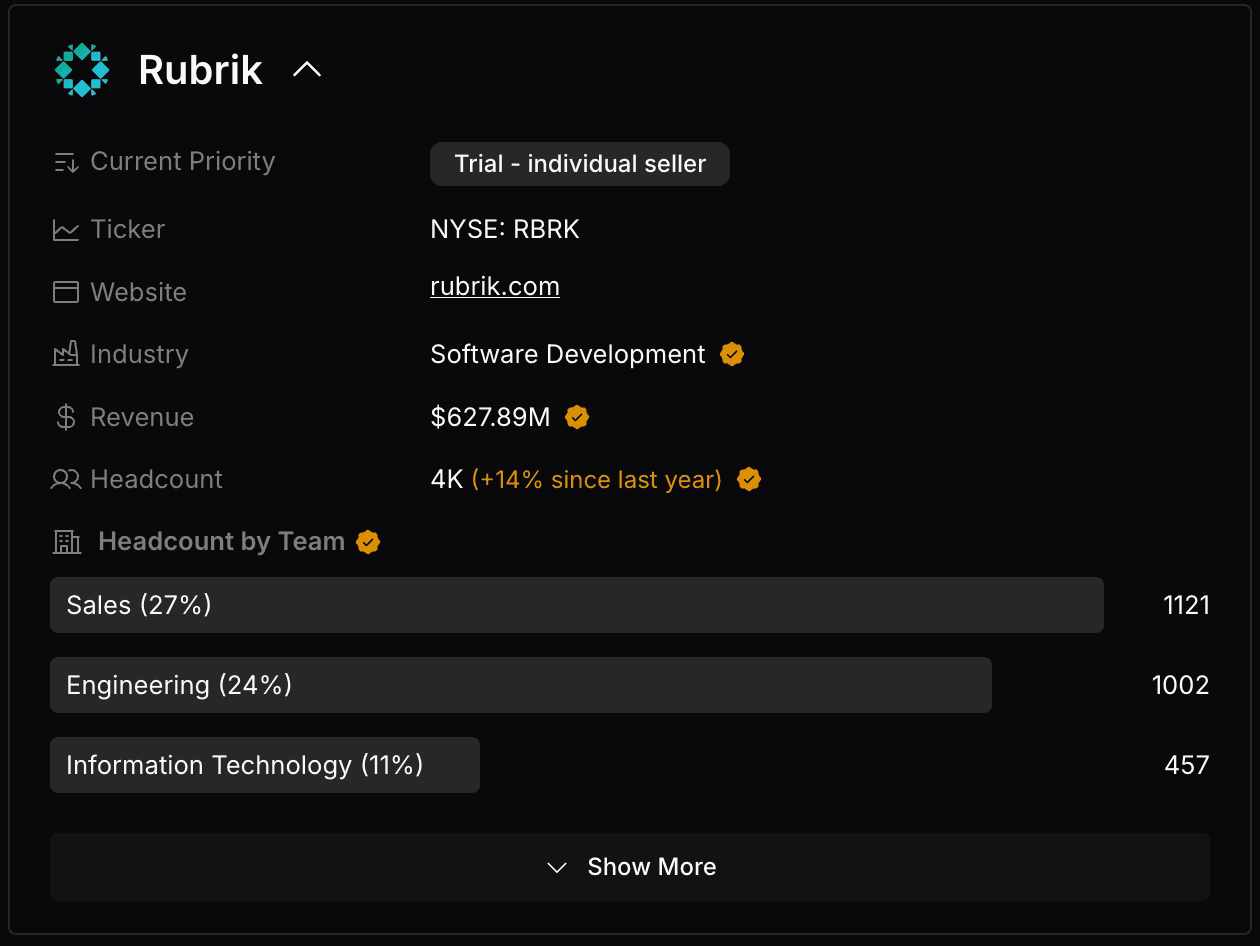1260x946 pixels.
Task: Collapse the Rubrik card with chevron
Action: pyautogui.click(x=307, y=70)
